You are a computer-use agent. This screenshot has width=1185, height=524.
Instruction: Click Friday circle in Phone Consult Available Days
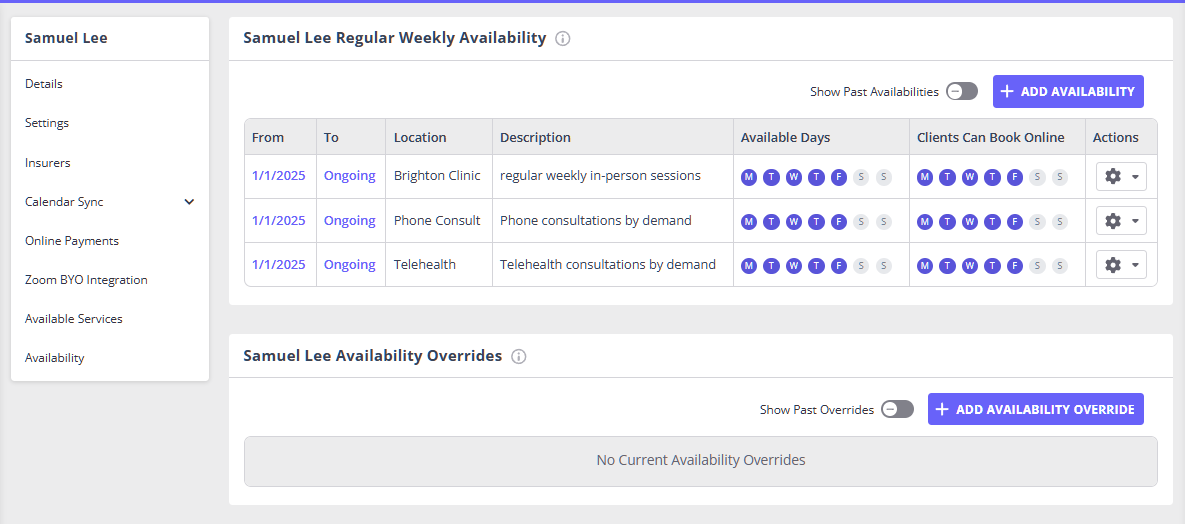839,221
